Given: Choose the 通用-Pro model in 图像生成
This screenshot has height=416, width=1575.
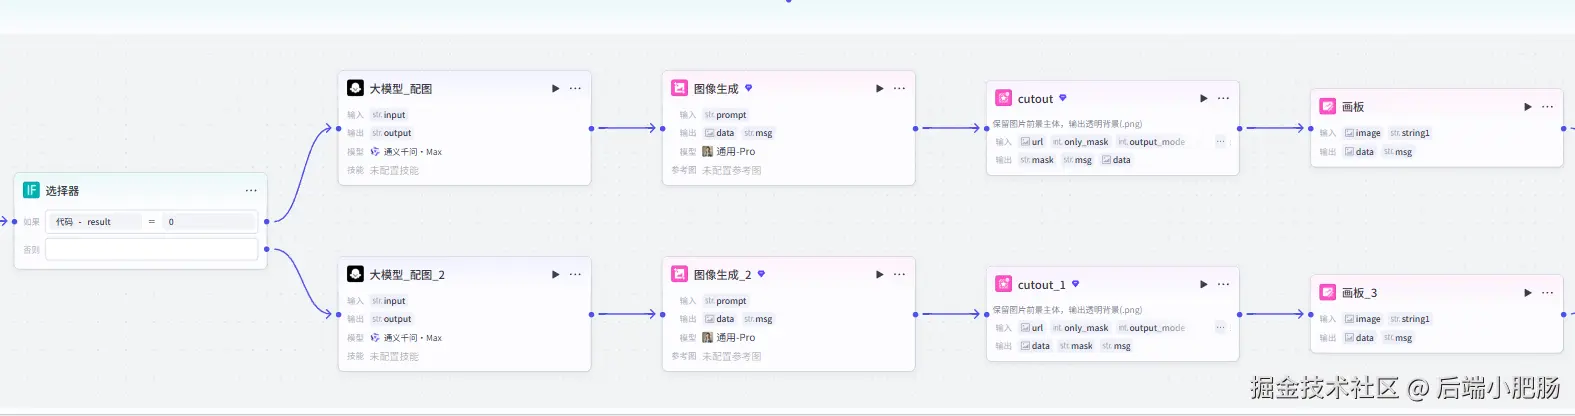Looking at the screenshot, I should tap(735, 152).
